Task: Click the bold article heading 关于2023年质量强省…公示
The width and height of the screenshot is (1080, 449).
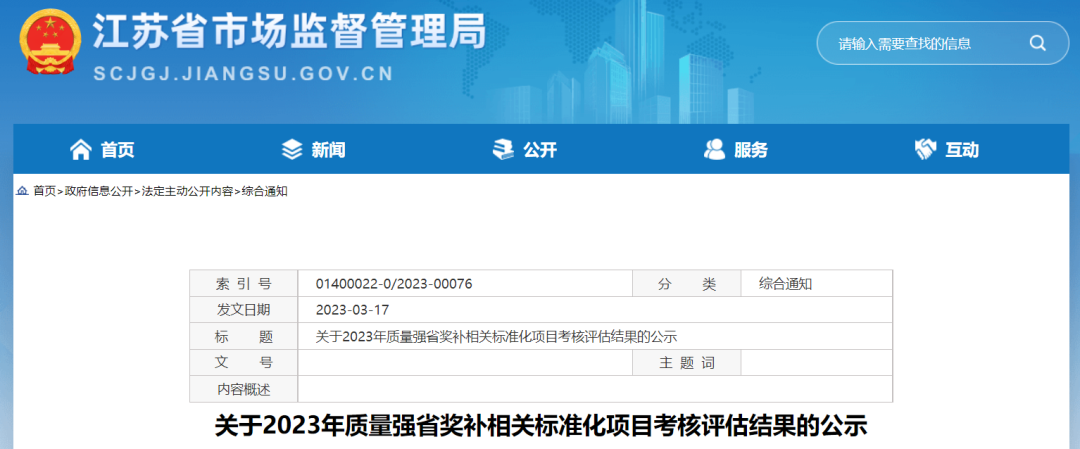Action: pyautogui.click(x=540, y=425)
